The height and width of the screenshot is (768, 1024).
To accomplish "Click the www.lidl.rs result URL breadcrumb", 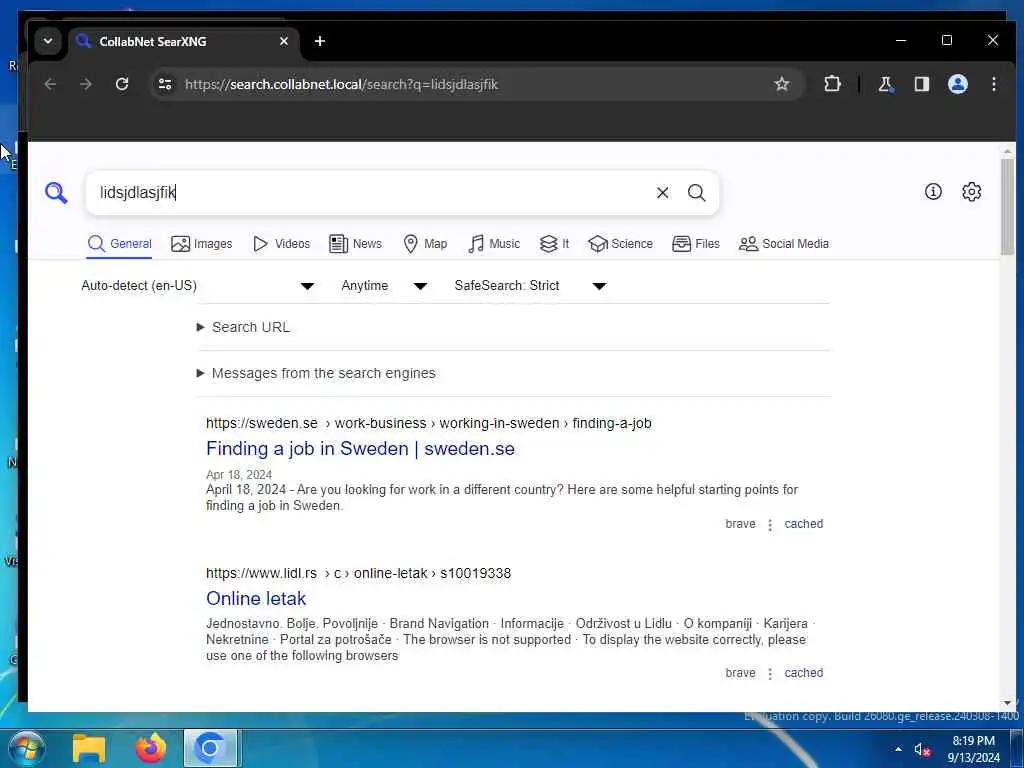I will tap(359, 573).
